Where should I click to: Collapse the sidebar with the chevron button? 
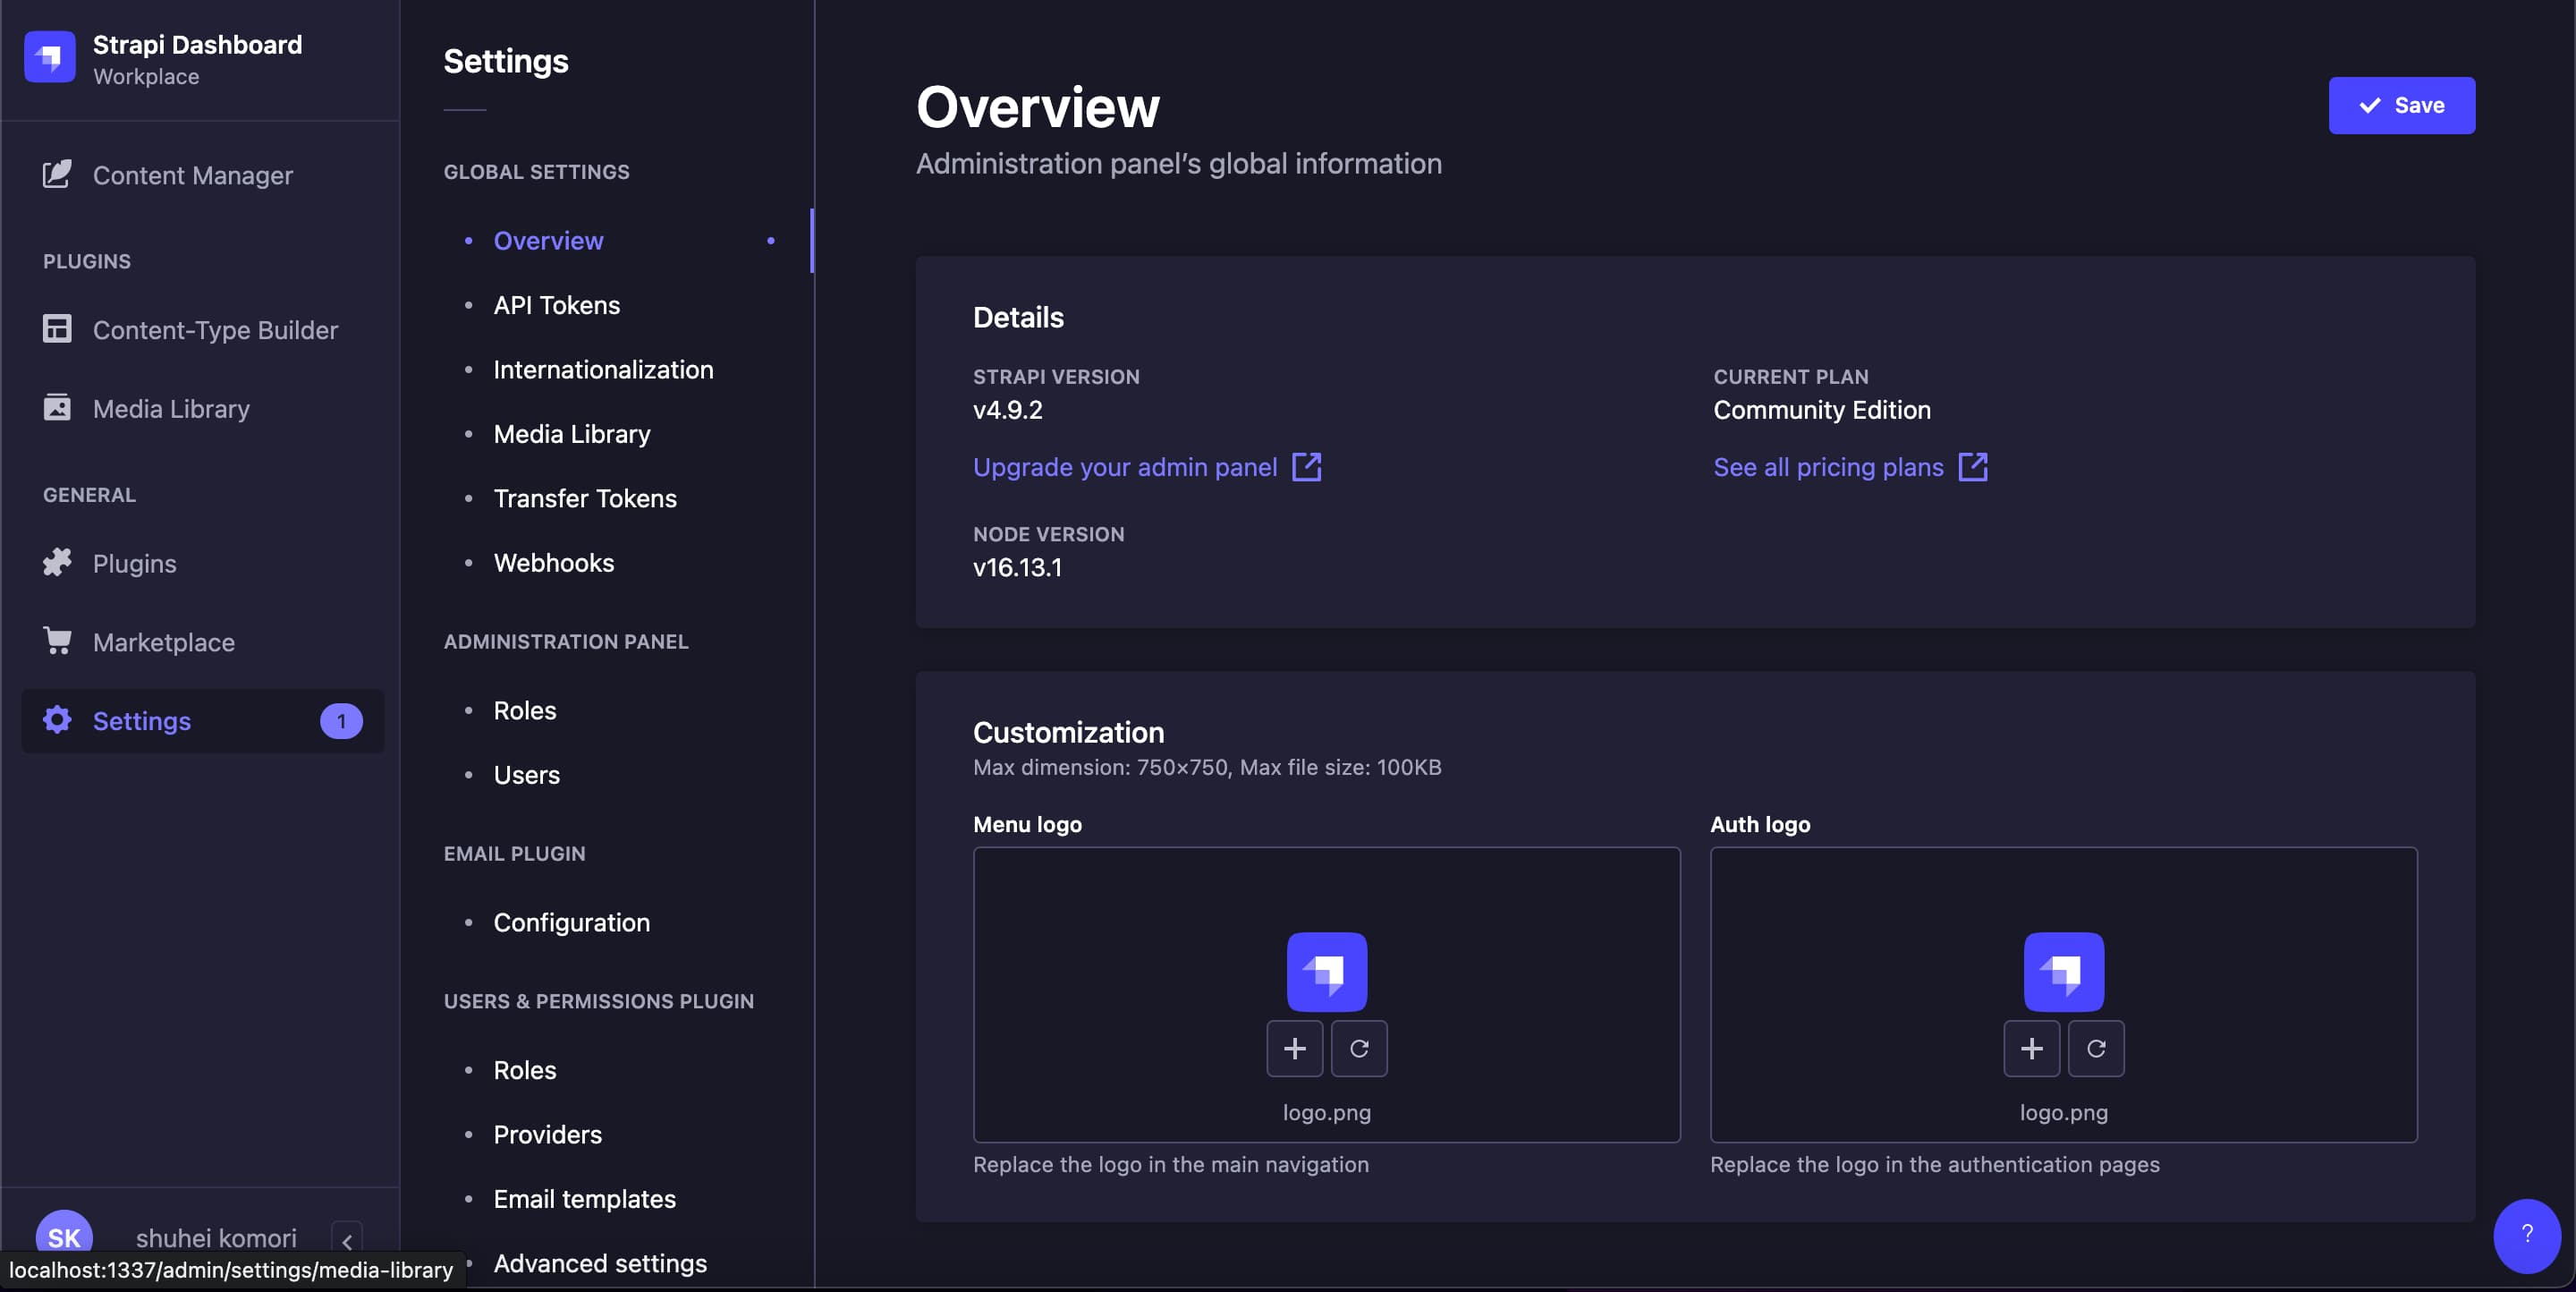point(347,1241)
